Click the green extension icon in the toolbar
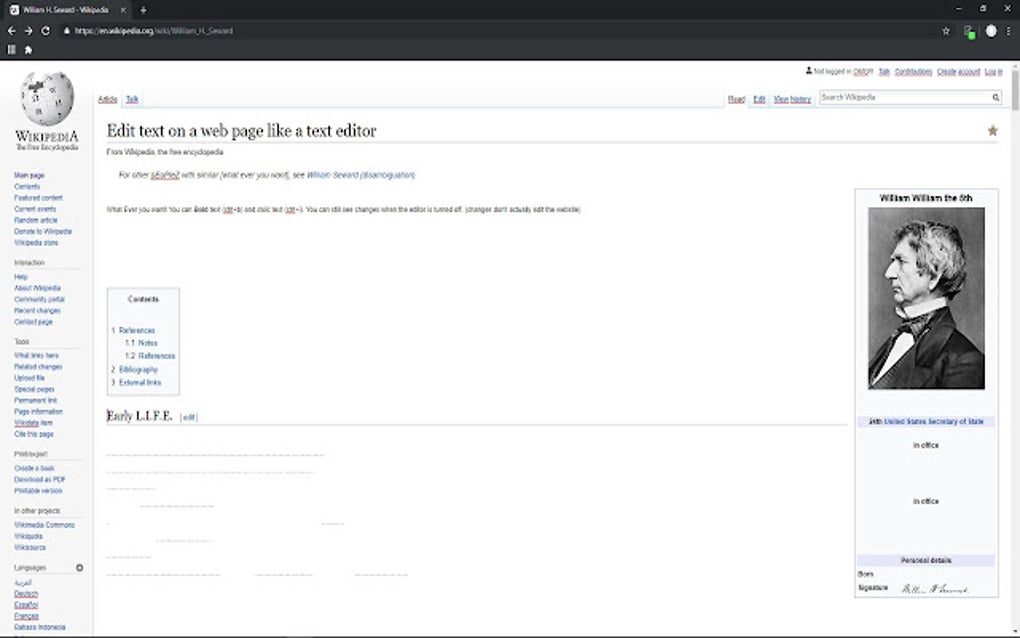This screenshot has height=638, width=1020. (971, 32)
